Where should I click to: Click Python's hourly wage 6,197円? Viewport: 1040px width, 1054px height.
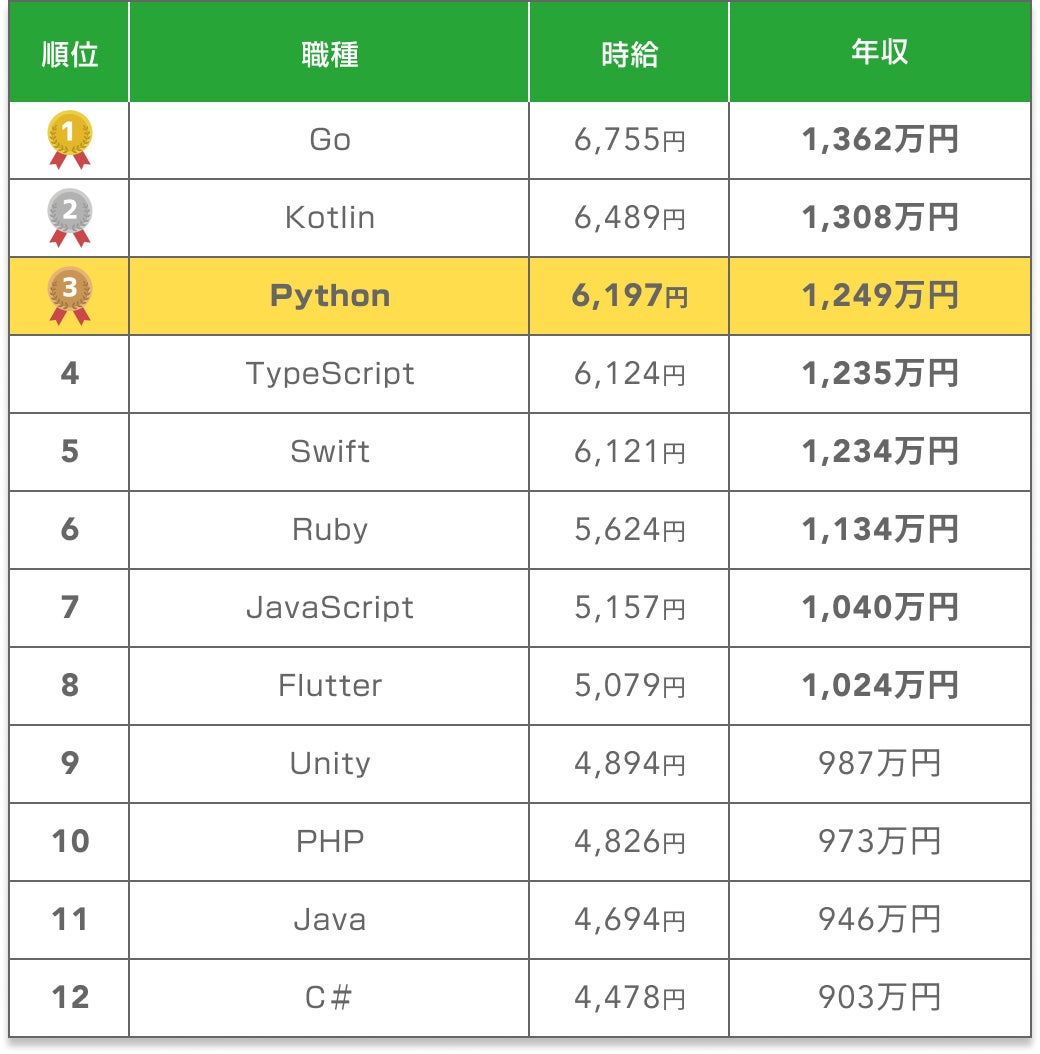pyautogui.click(x=629, y=296)
